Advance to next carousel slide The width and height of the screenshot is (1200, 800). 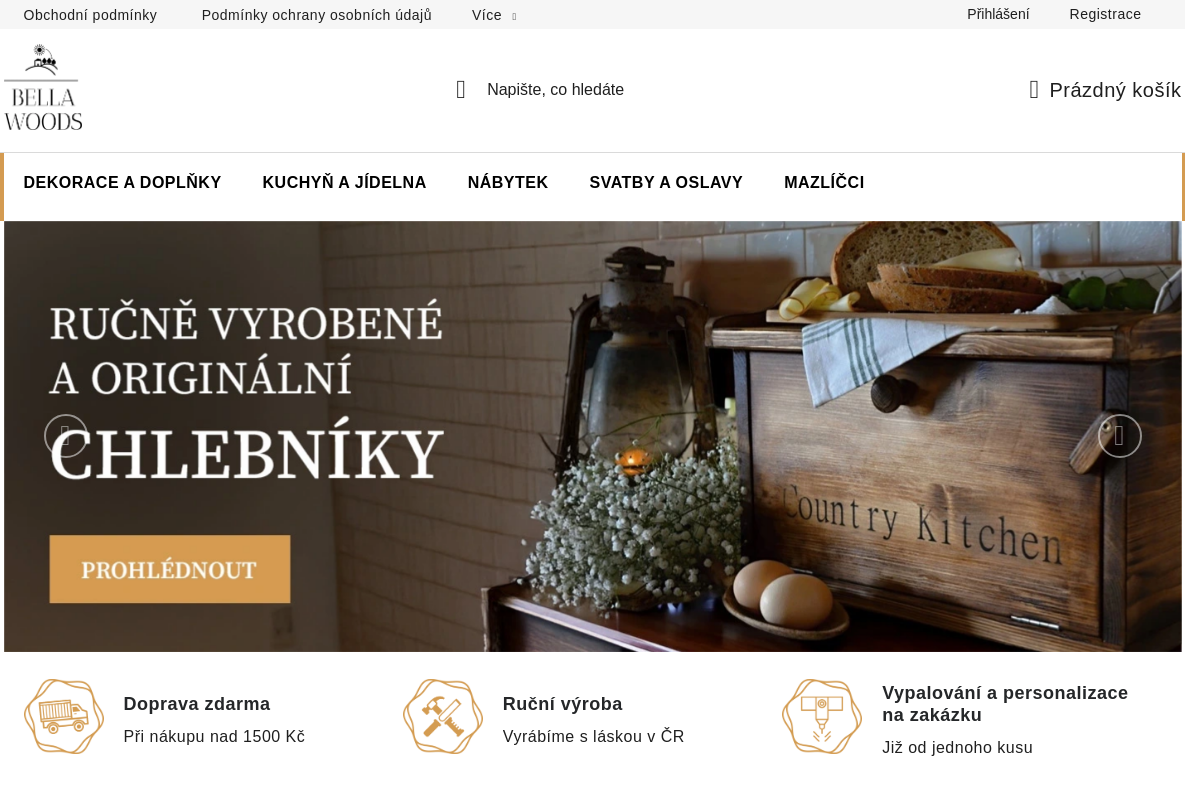1120,436
